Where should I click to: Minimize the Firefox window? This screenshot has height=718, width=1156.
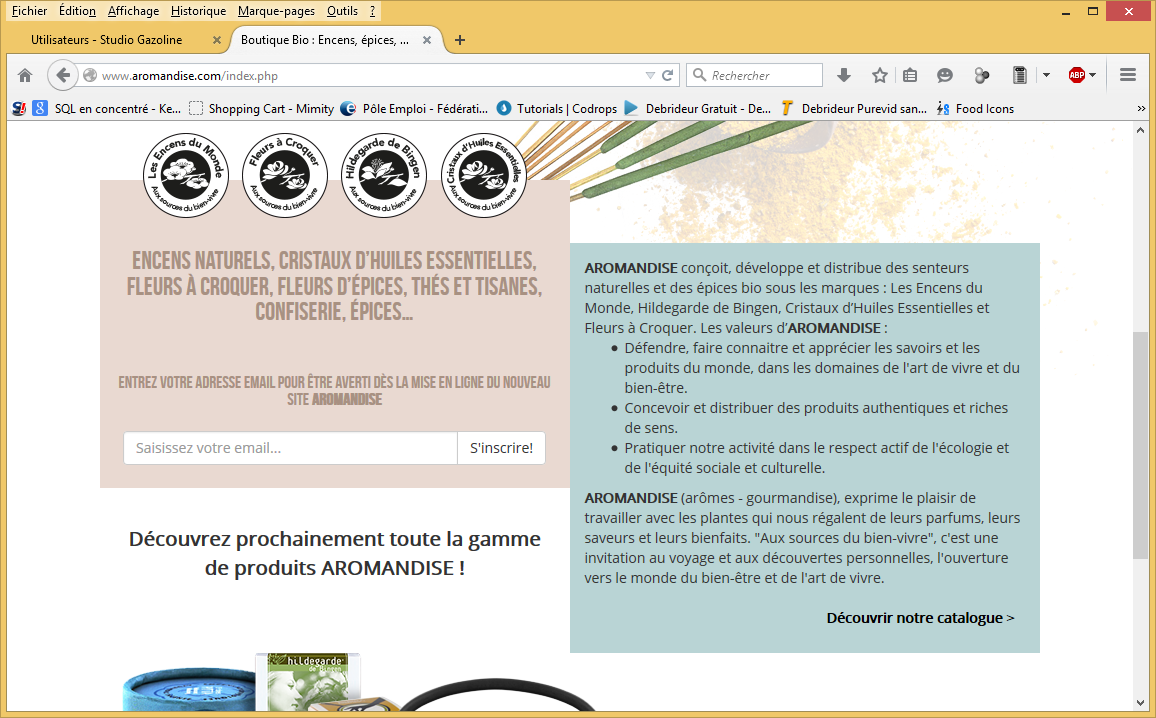click(x=1066, y=11)
